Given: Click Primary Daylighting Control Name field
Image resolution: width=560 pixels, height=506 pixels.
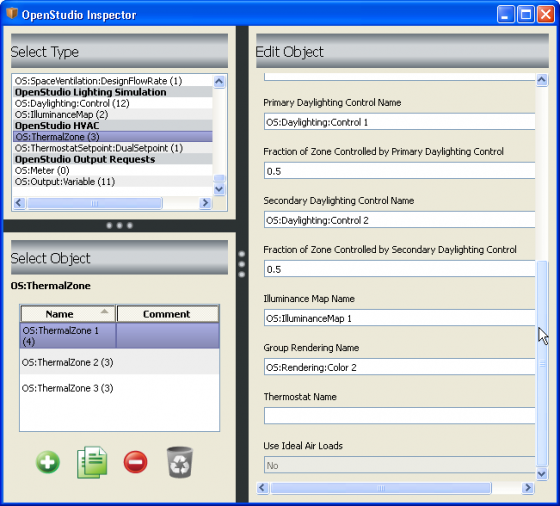Looking at the screenshot, I should click(399, 122).
